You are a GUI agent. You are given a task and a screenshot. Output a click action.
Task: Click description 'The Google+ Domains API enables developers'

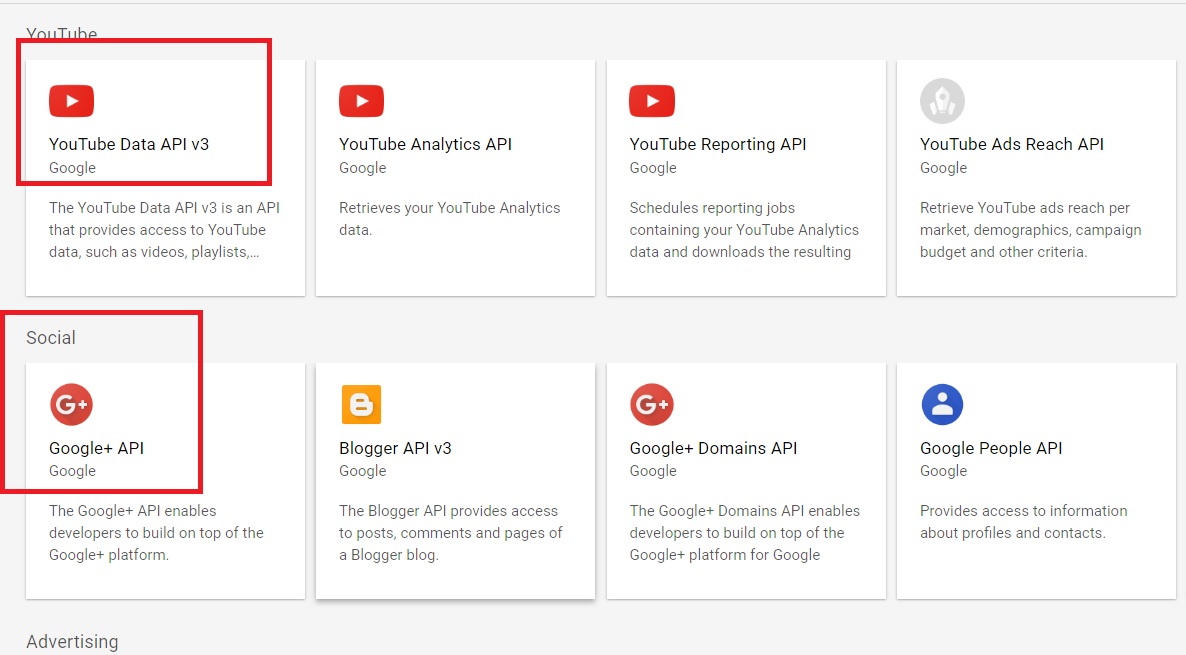(x=744, y=532)
